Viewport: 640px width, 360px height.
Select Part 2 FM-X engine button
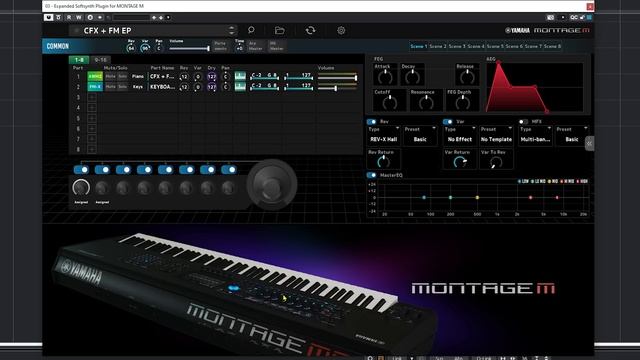point(95,87)
